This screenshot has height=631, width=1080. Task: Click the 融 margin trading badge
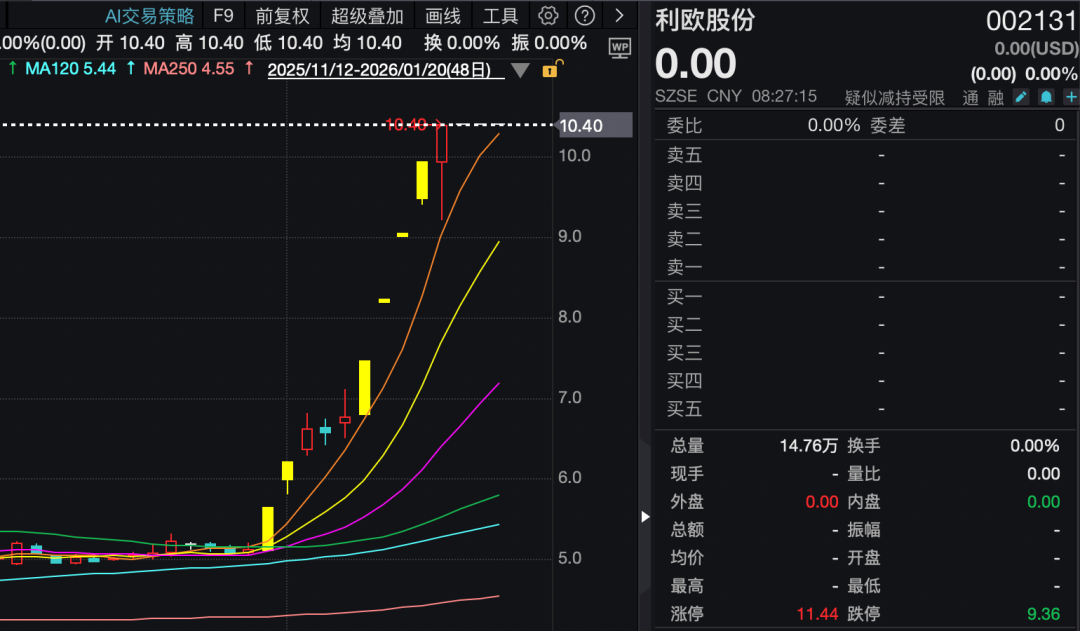coord(995,97)
